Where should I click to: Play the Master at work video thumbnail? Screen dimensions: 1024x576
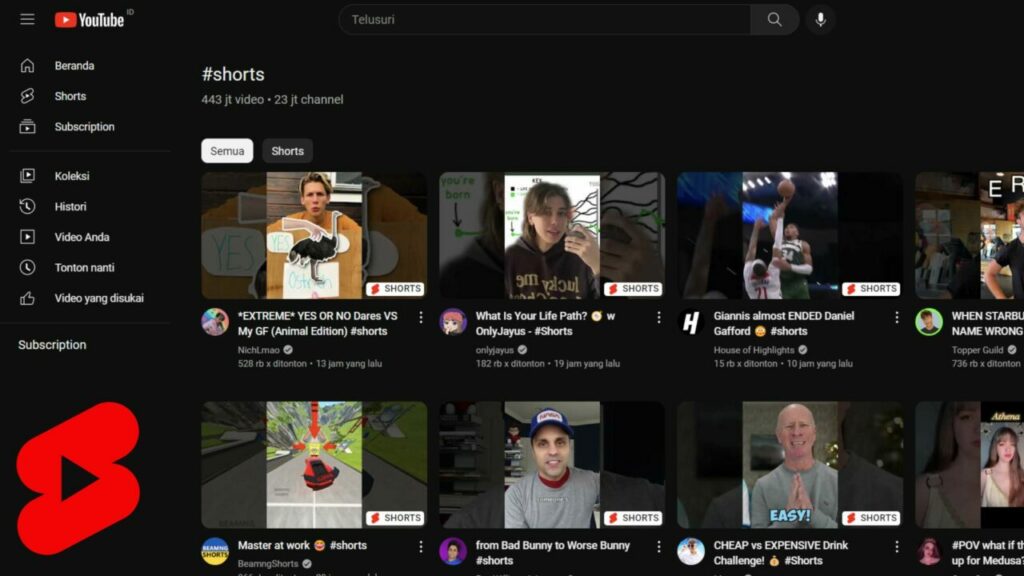click(315, 463)
